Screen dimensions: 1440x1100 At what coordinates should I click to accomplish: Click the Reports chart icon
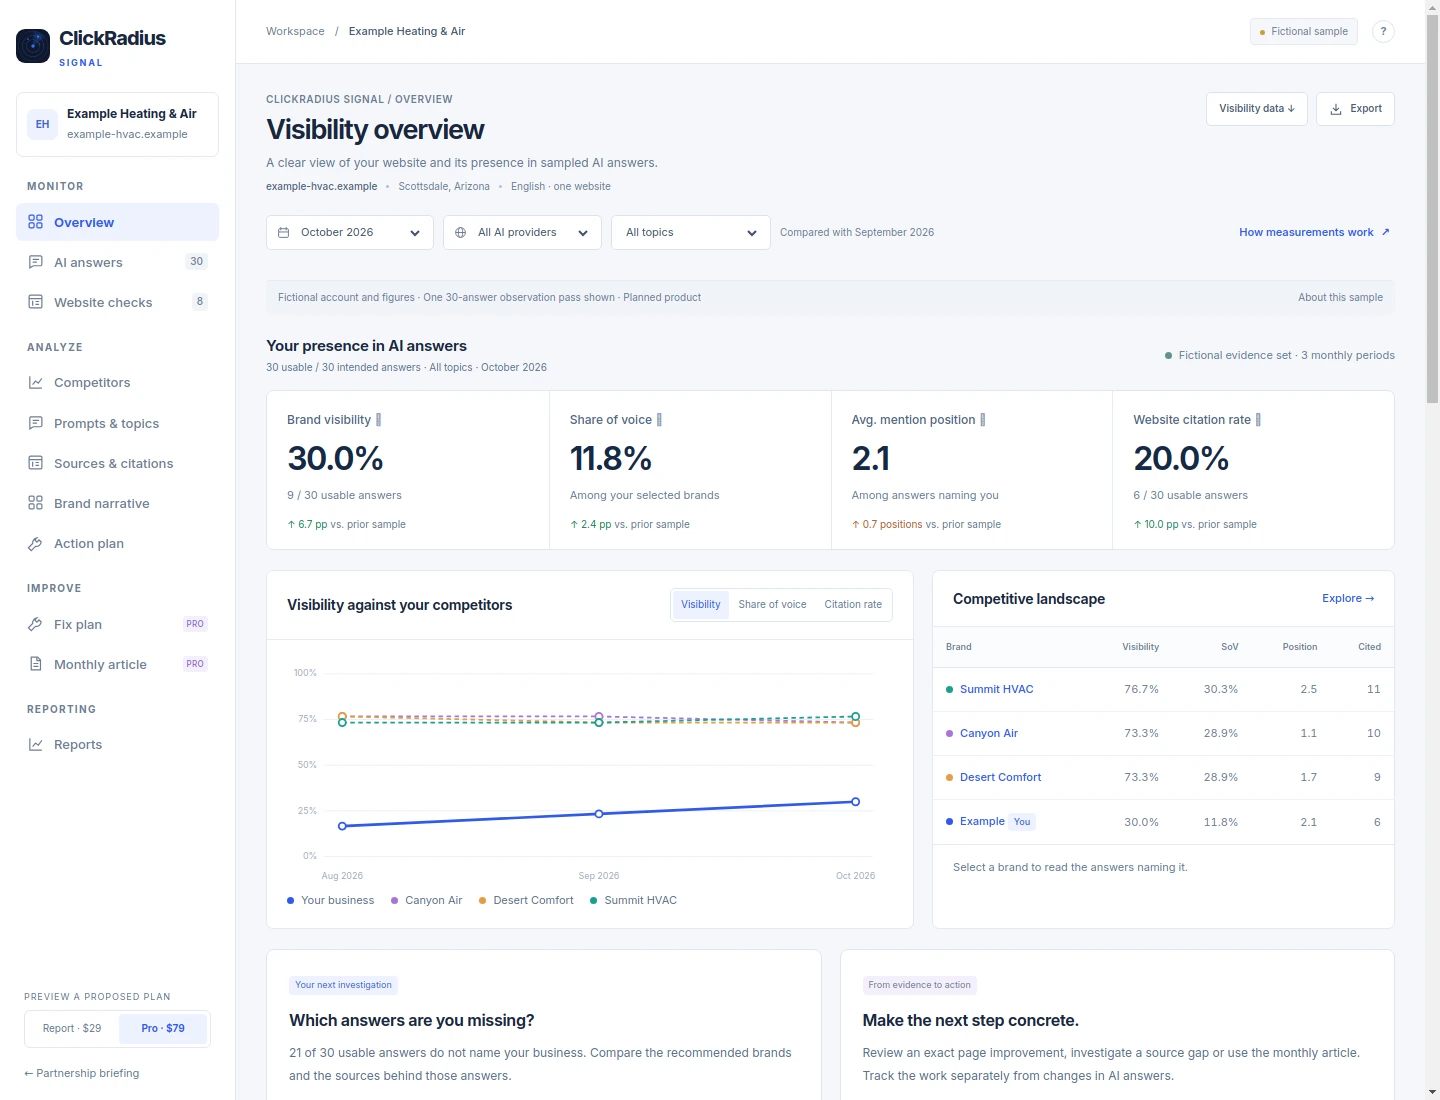click(x=36, y=744)
